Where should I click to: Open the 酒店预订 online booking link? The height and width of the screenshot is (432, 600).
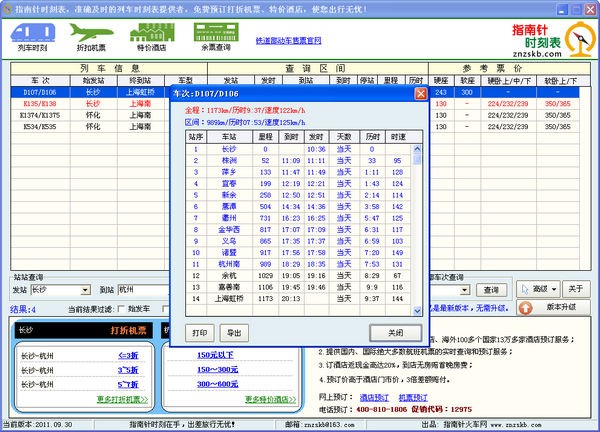coord(374,398)
